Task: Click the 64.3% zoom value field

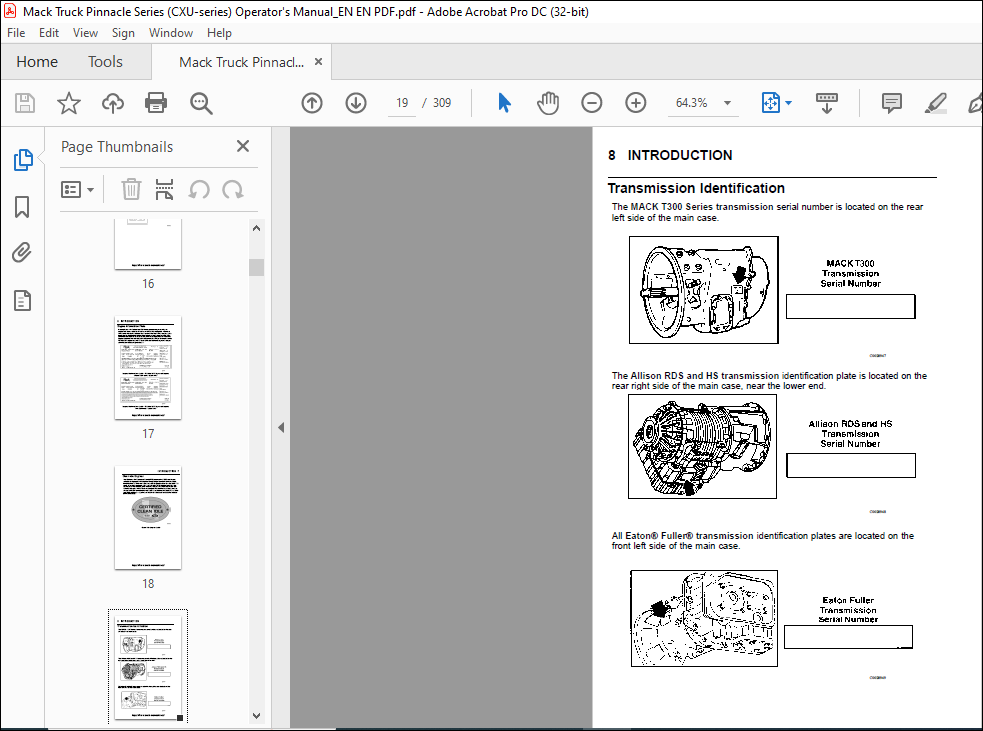Action: point(691,103)
